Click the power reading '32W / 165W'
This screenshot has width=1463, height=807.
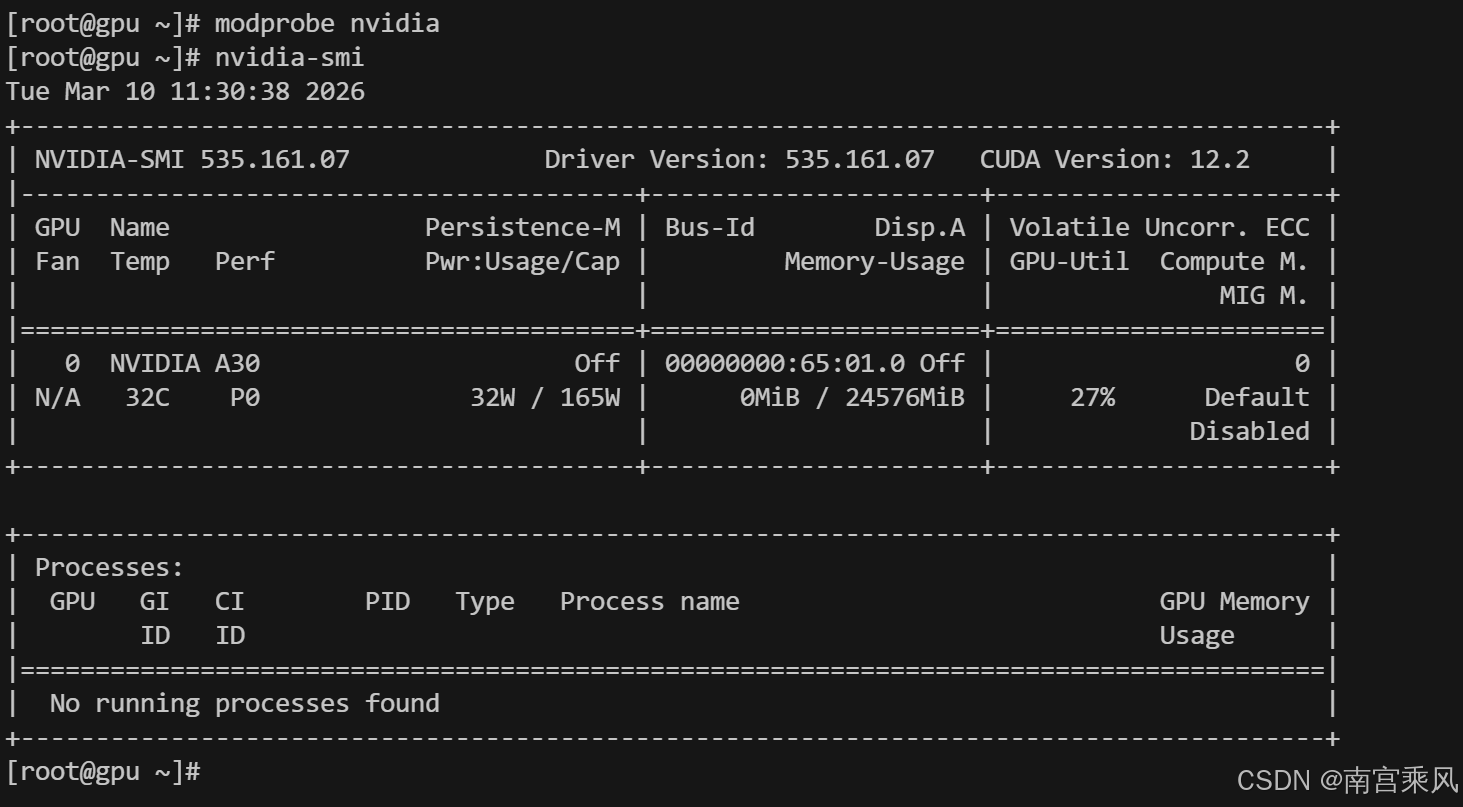545,397
